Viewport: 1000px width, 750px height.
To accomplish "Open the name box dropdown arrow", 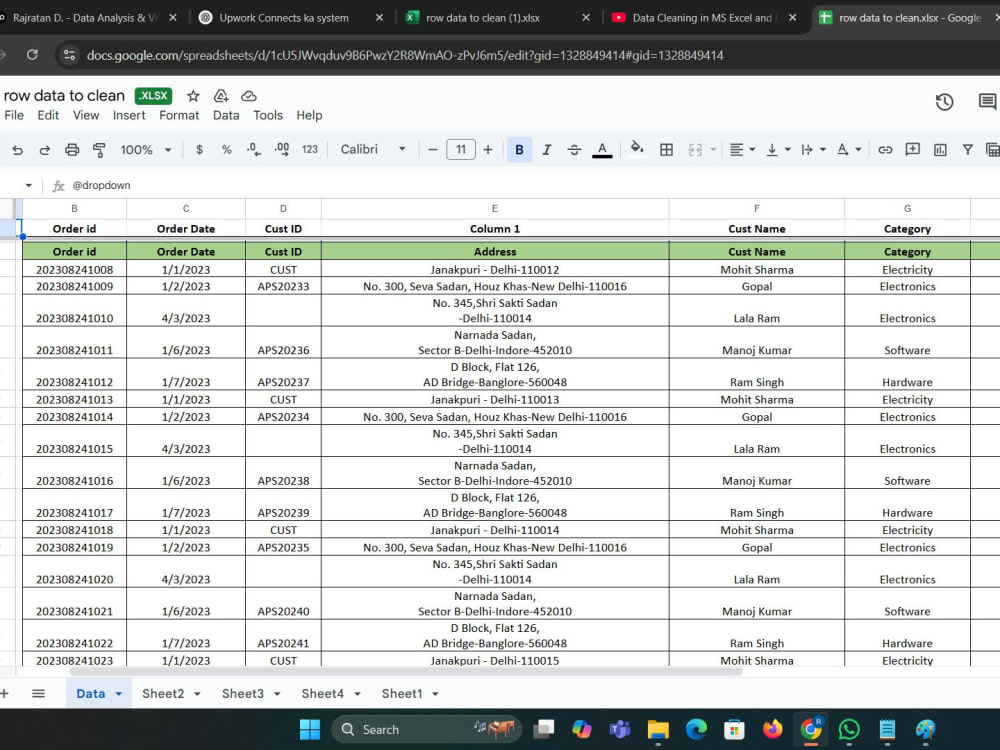I will tap(29, 186).
